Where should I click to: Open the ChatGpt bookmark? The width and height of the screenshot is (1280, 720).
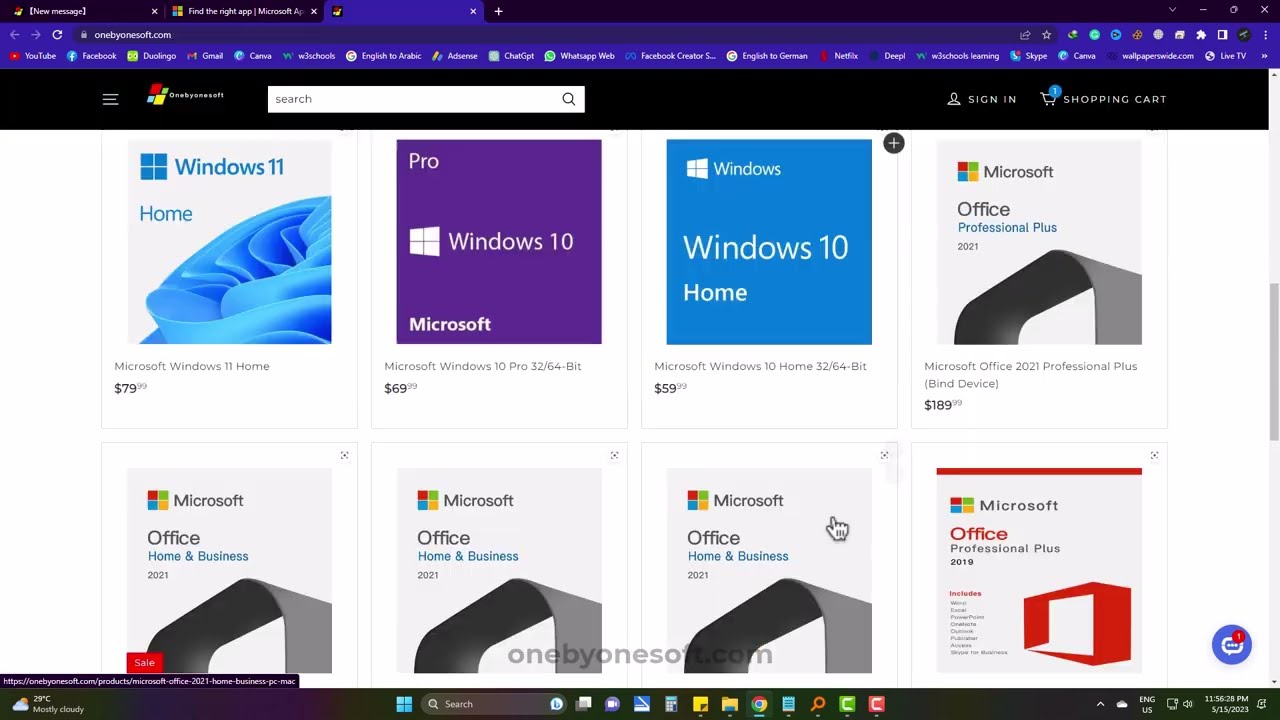511,56
